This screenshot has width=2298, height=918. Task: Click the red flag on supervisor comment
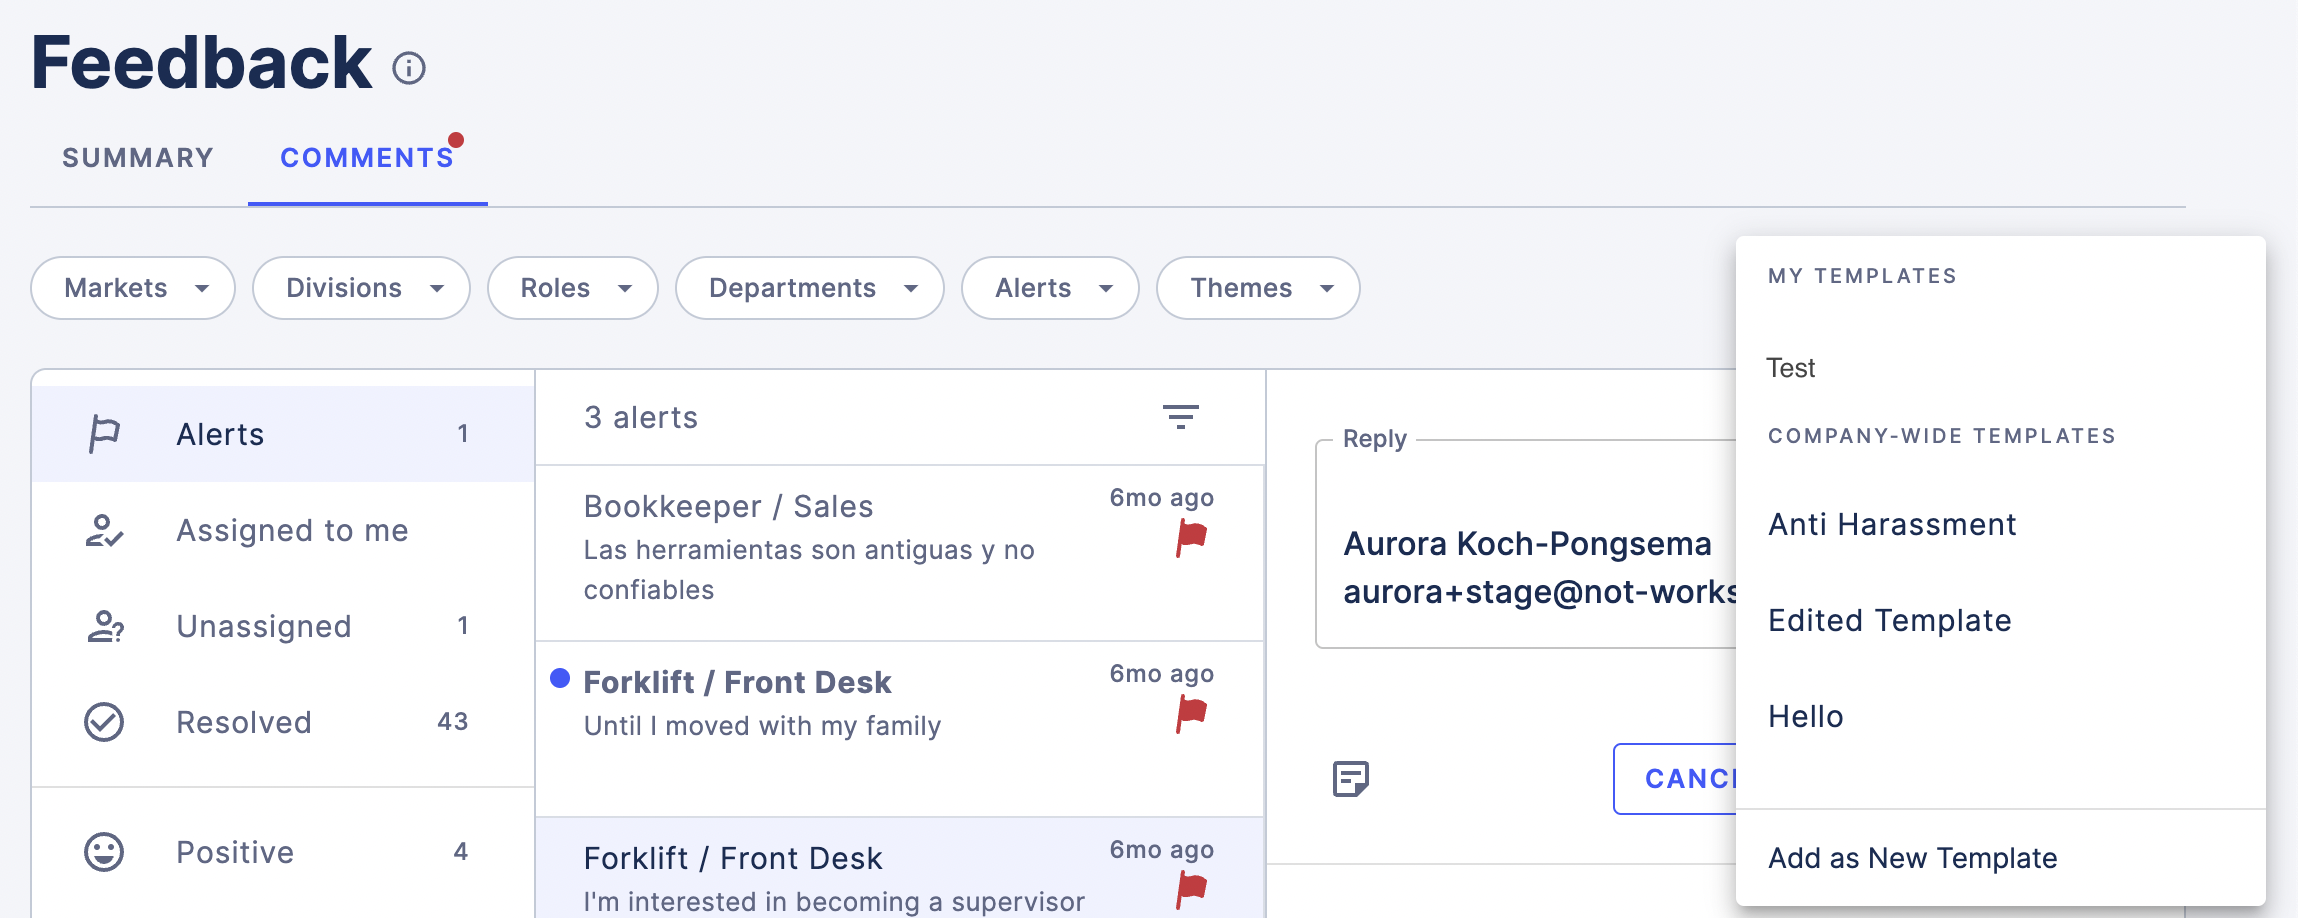1191,889
